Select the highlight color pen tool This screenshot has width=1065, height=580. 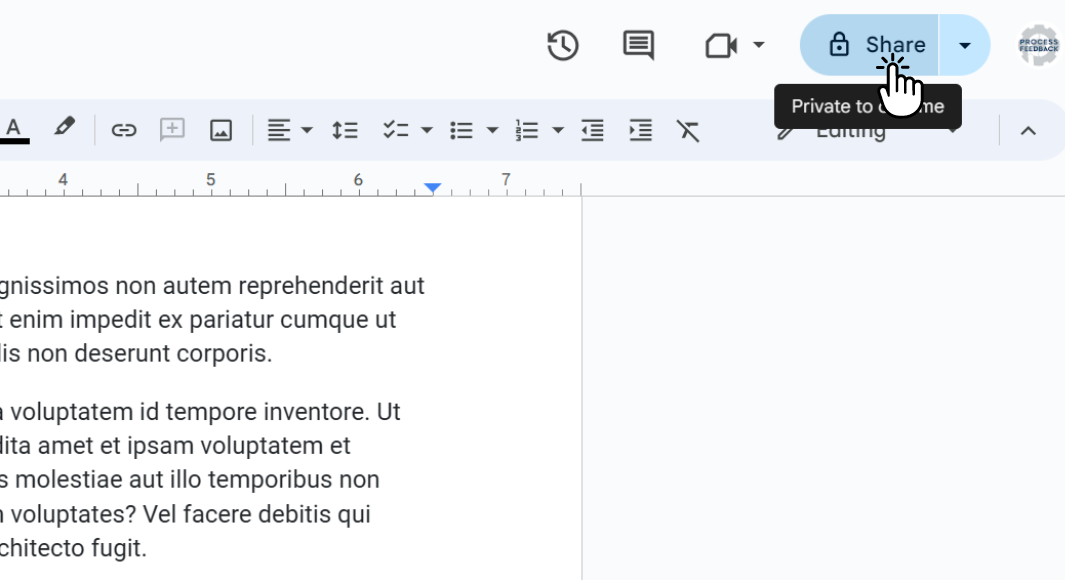point(64,129)
